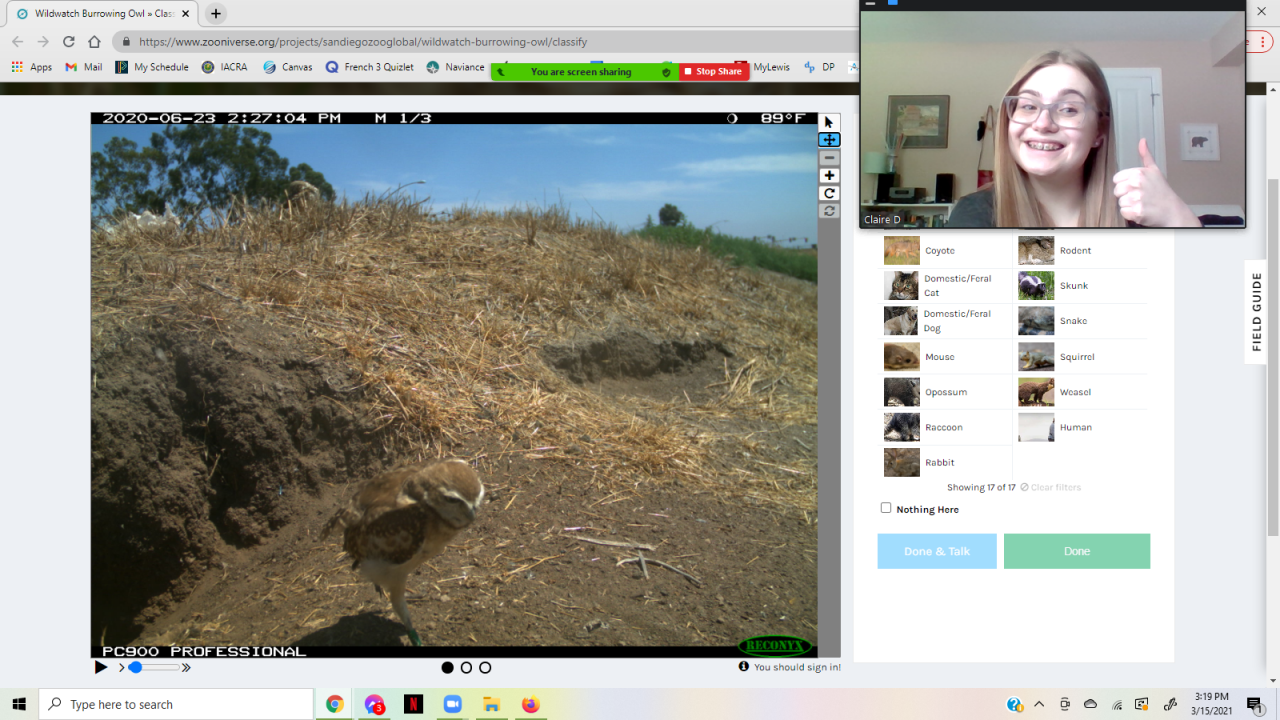Show the second frame dot
Viewport: 1280px width, 720px height.
tap(466, 668)
